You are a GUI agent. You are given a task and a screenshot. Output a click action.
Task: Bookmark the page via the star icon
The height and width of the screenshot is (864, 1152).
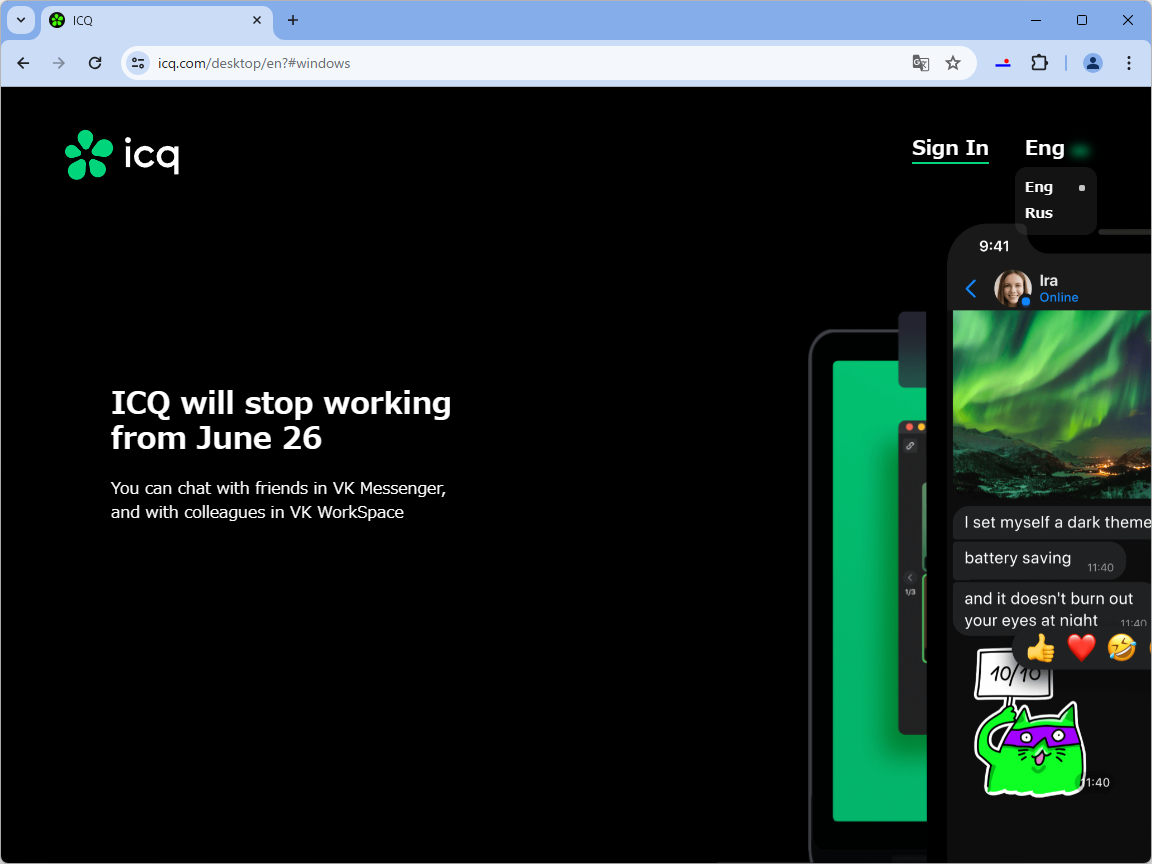tap(953, 62)
